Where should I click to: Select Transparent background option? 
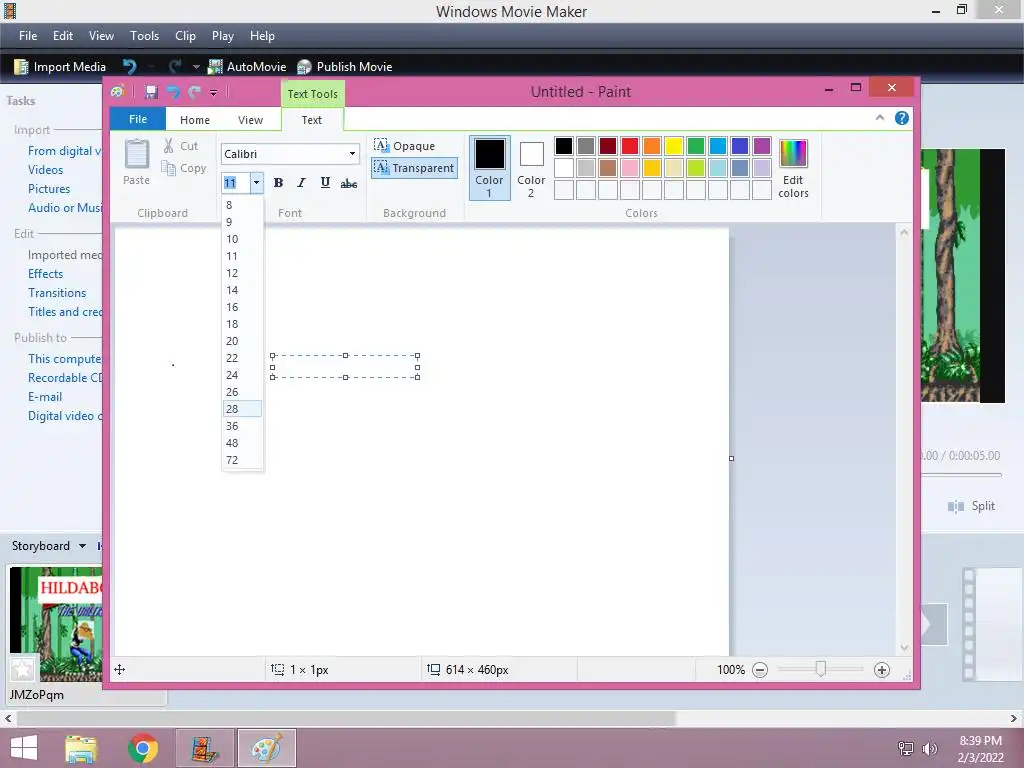click(414, 168)
